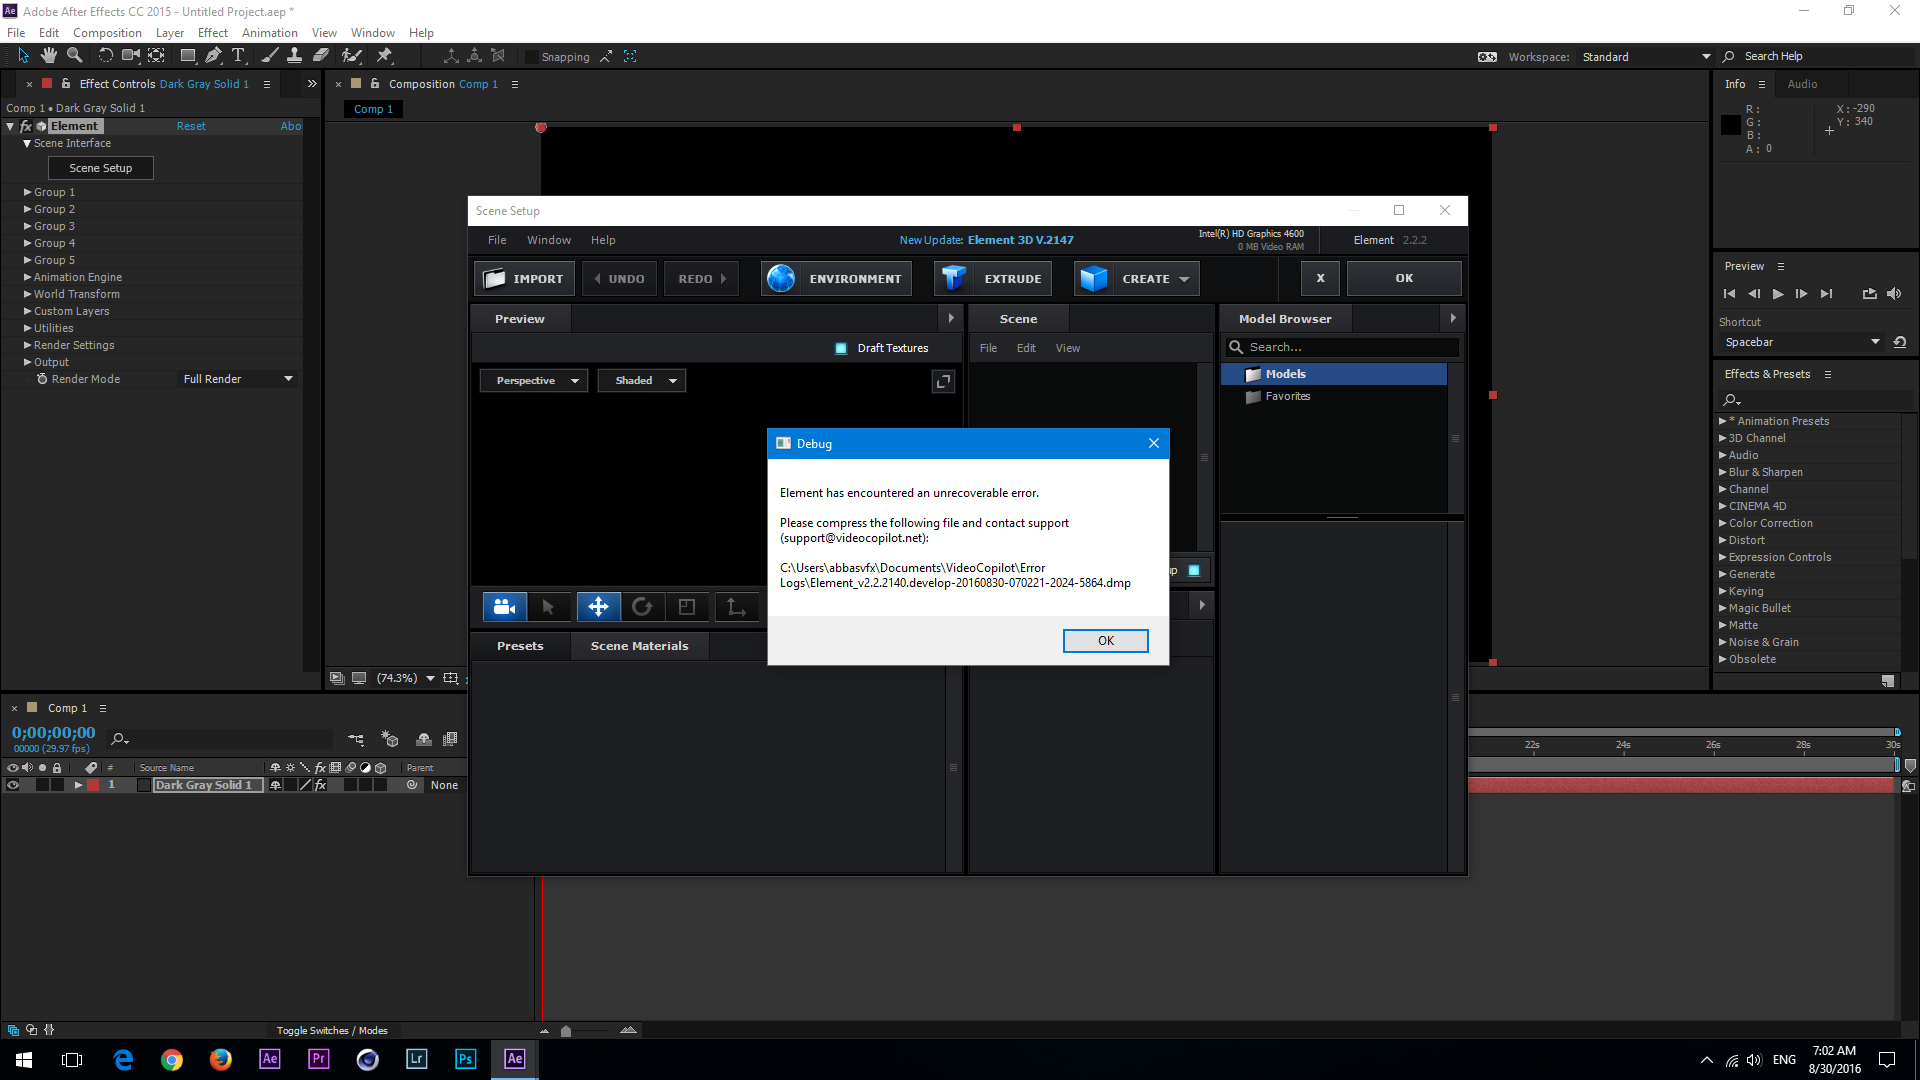The image size is (1920, 1080).
Task: Expand Group 3 properties
Action: (x=28, y=226)
